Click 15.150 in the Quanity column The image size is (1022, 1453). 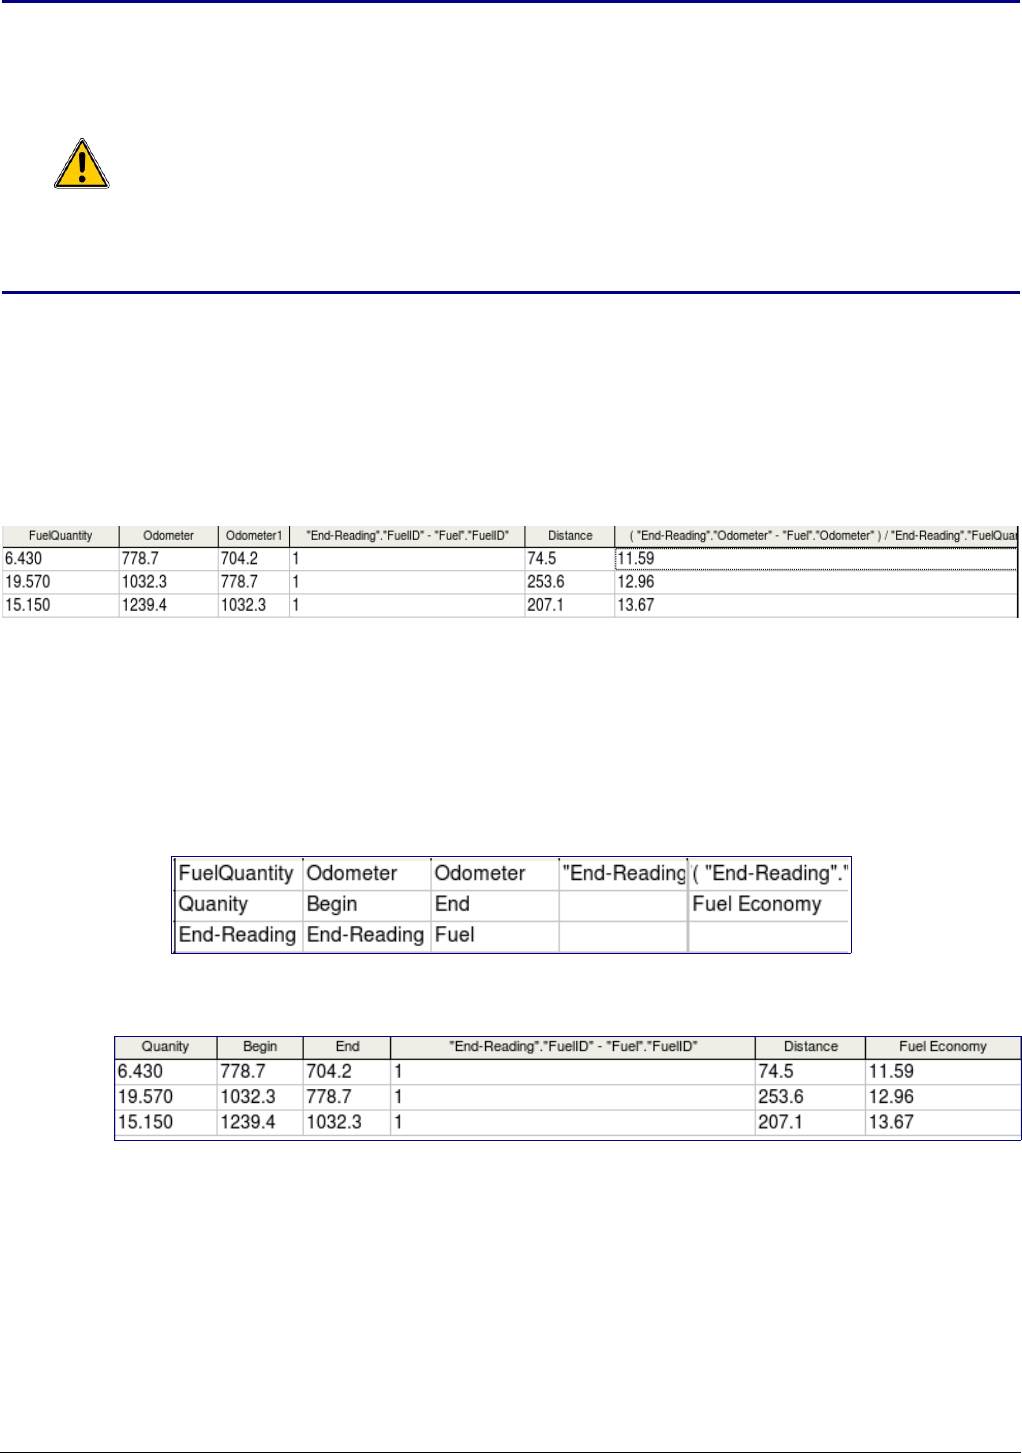pos(145,1122)
